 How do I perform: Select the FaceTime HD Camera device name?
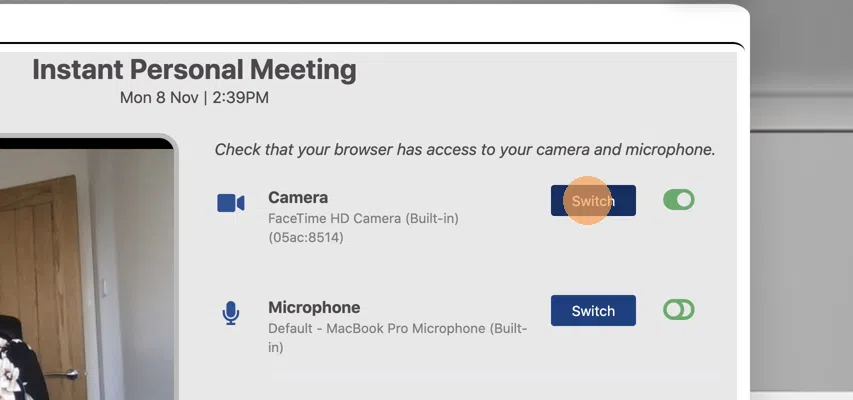[363, 219]
